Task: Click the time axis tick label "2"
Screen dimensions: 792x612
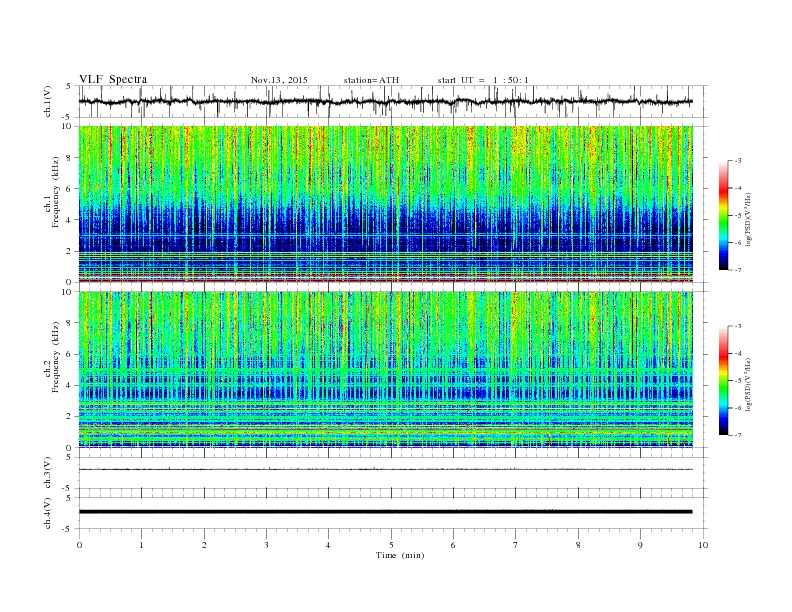Action: tap(204, 545)
